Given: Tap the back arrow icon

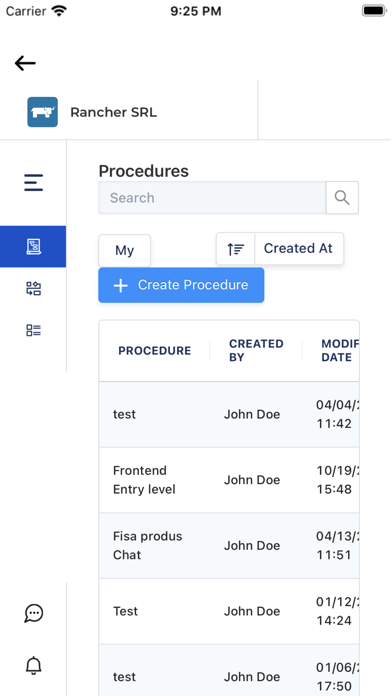Looking at the screenshot, I should click(x=25, y=63).
